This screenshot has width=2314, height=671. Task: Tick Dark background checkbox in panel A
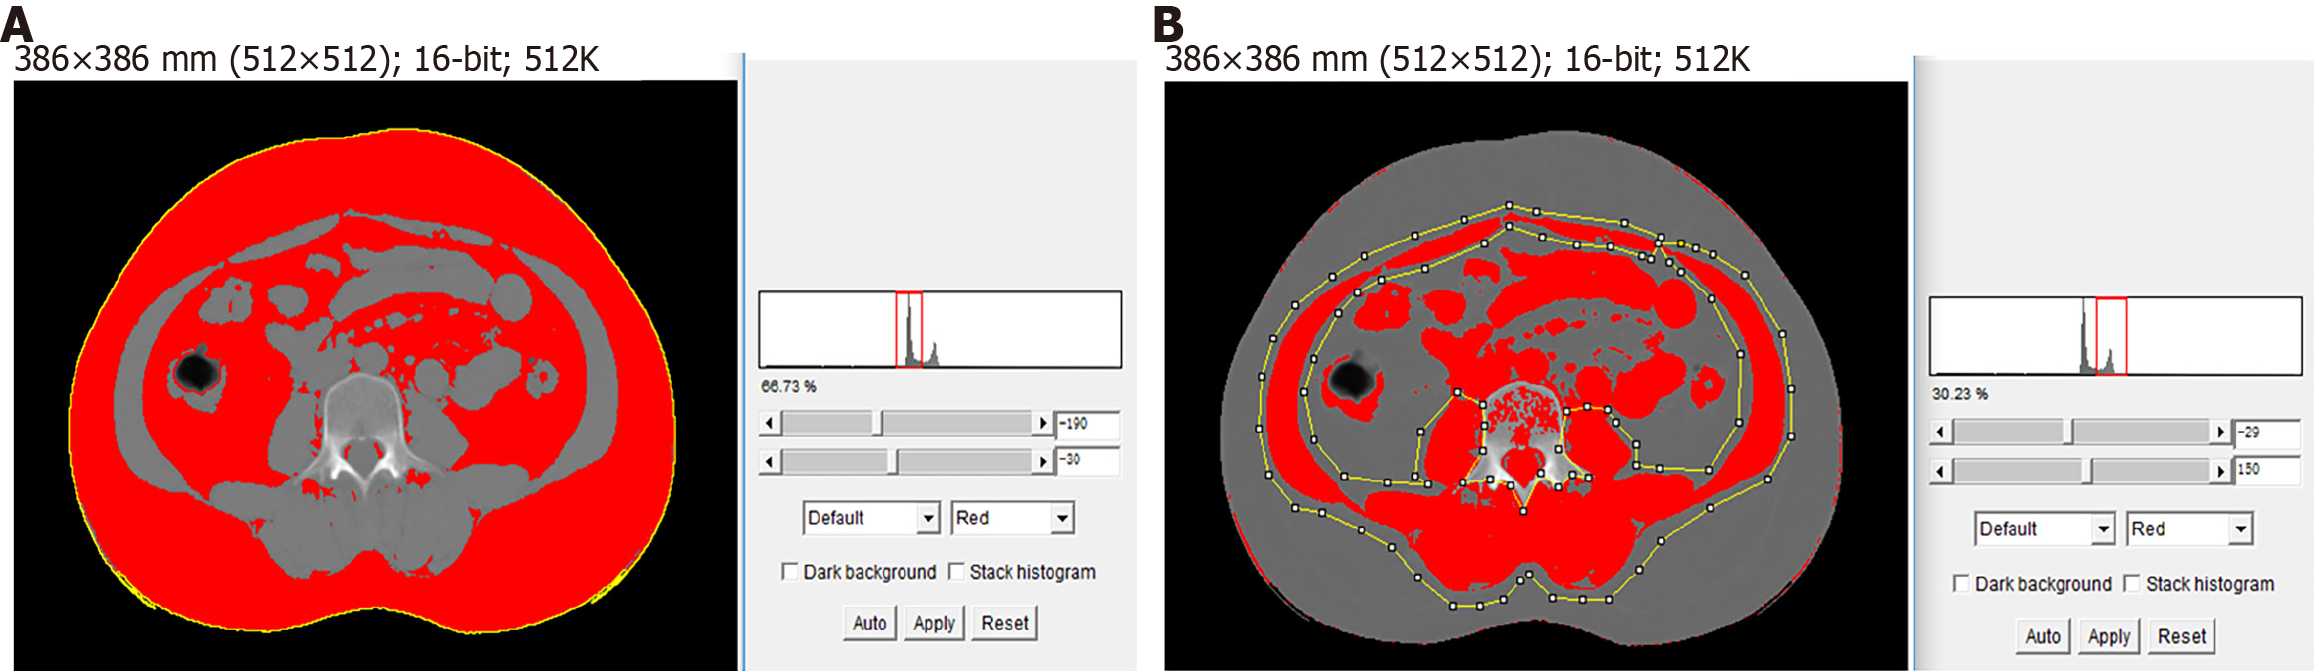(789, 572)
